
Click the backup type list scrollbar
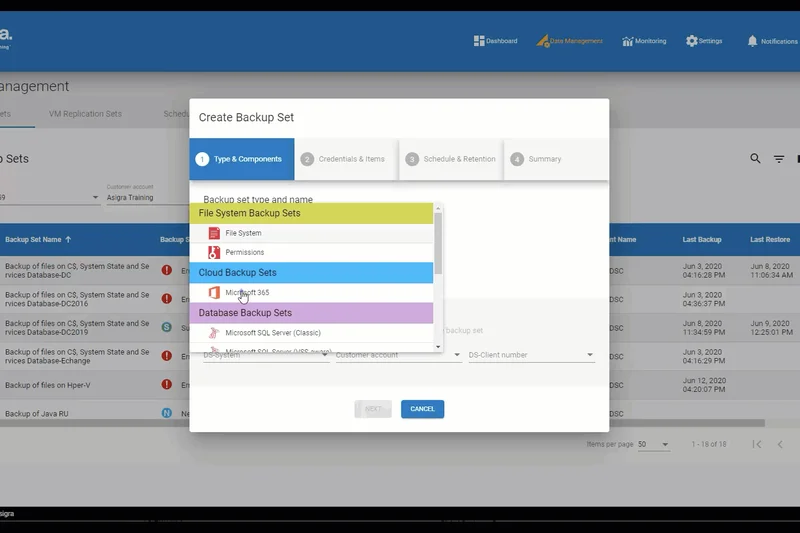point(437,235)
